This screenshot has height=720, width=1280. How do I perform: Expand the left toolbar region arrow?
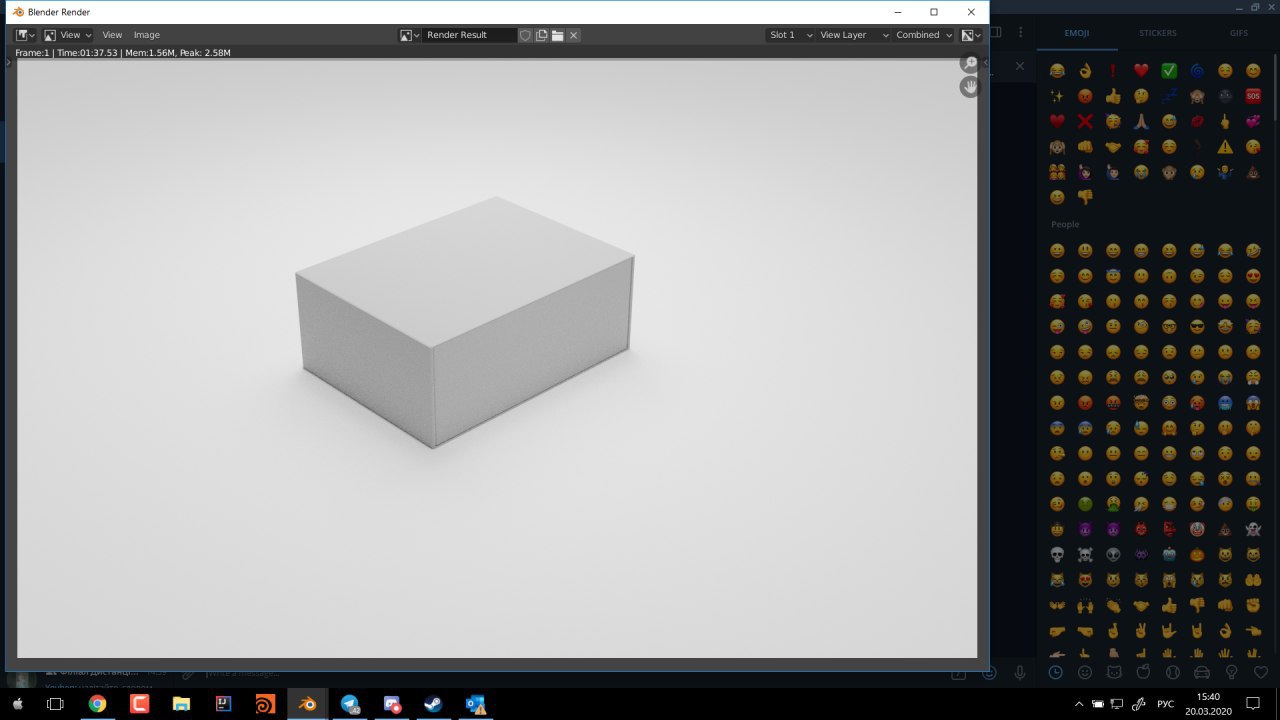[x=9, y=62]
